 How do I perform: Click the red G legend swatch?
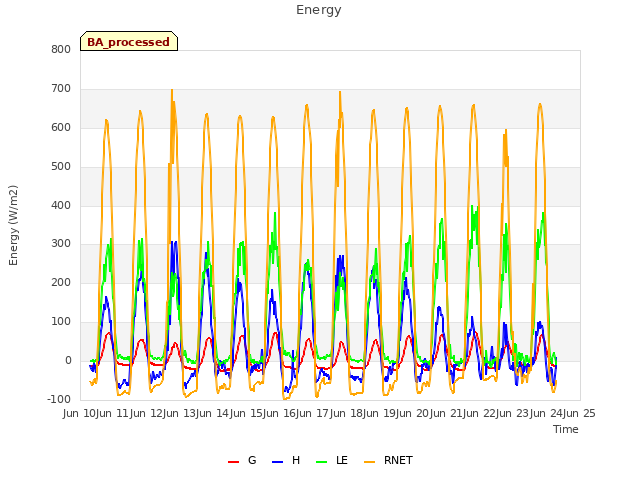(233, 462)
